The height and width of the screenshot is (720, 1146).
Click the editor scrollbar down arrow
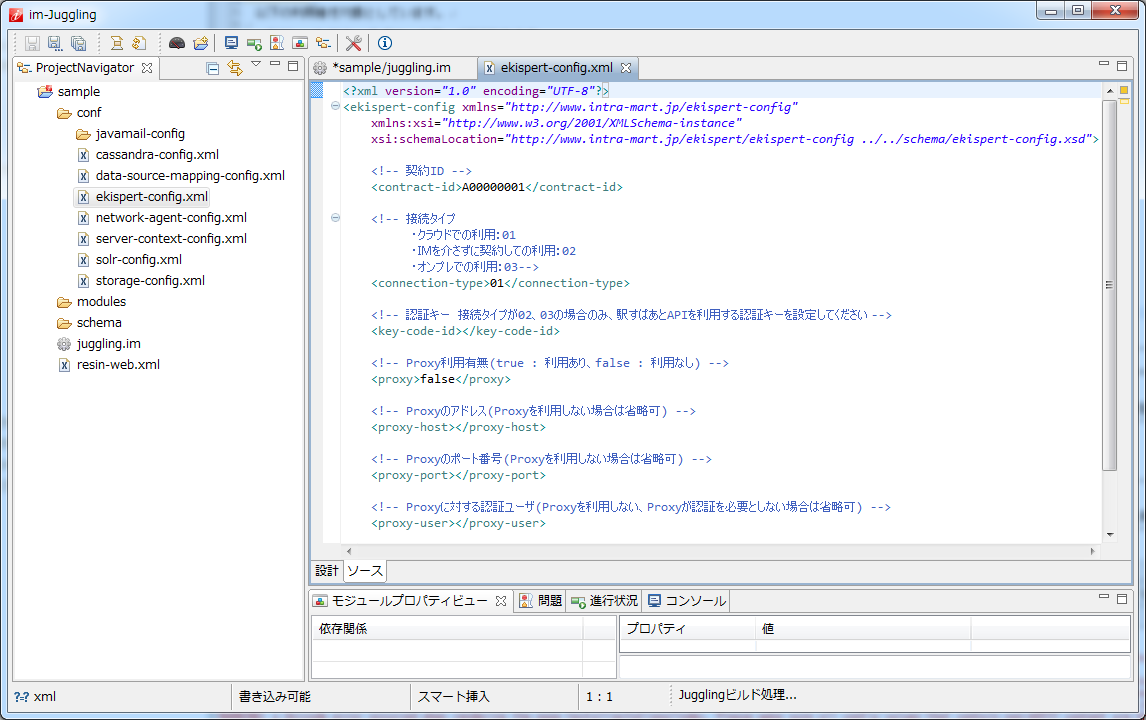1109,535
